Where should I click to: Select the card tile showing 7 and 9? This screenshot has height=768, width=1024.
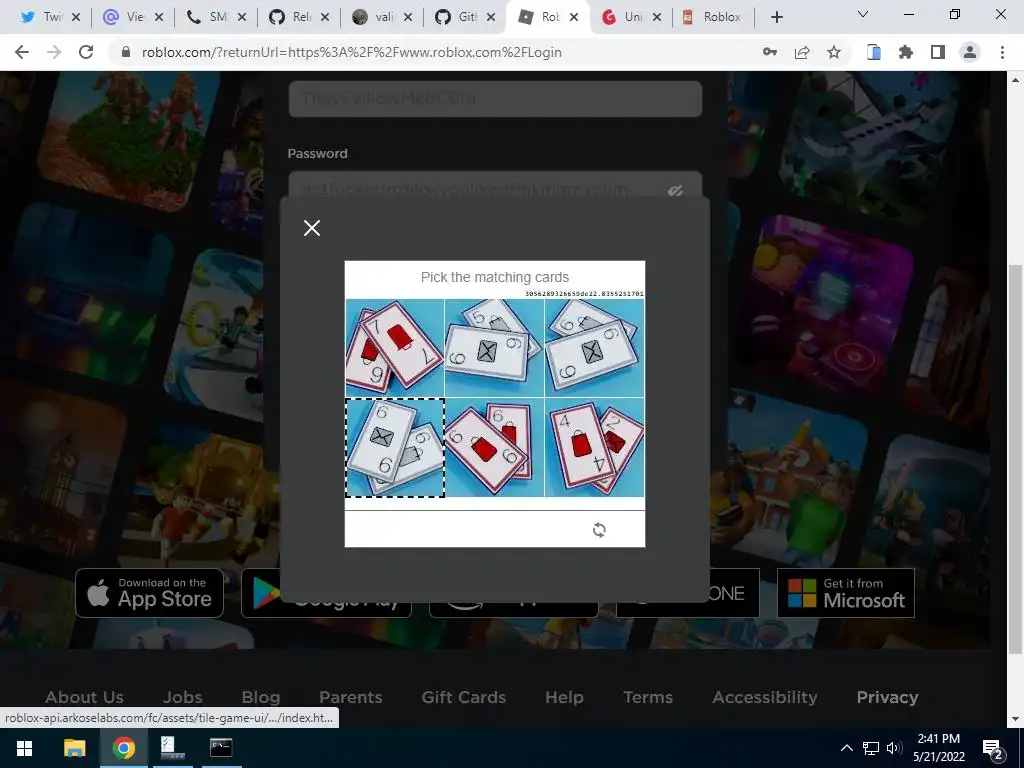[394, 347]
